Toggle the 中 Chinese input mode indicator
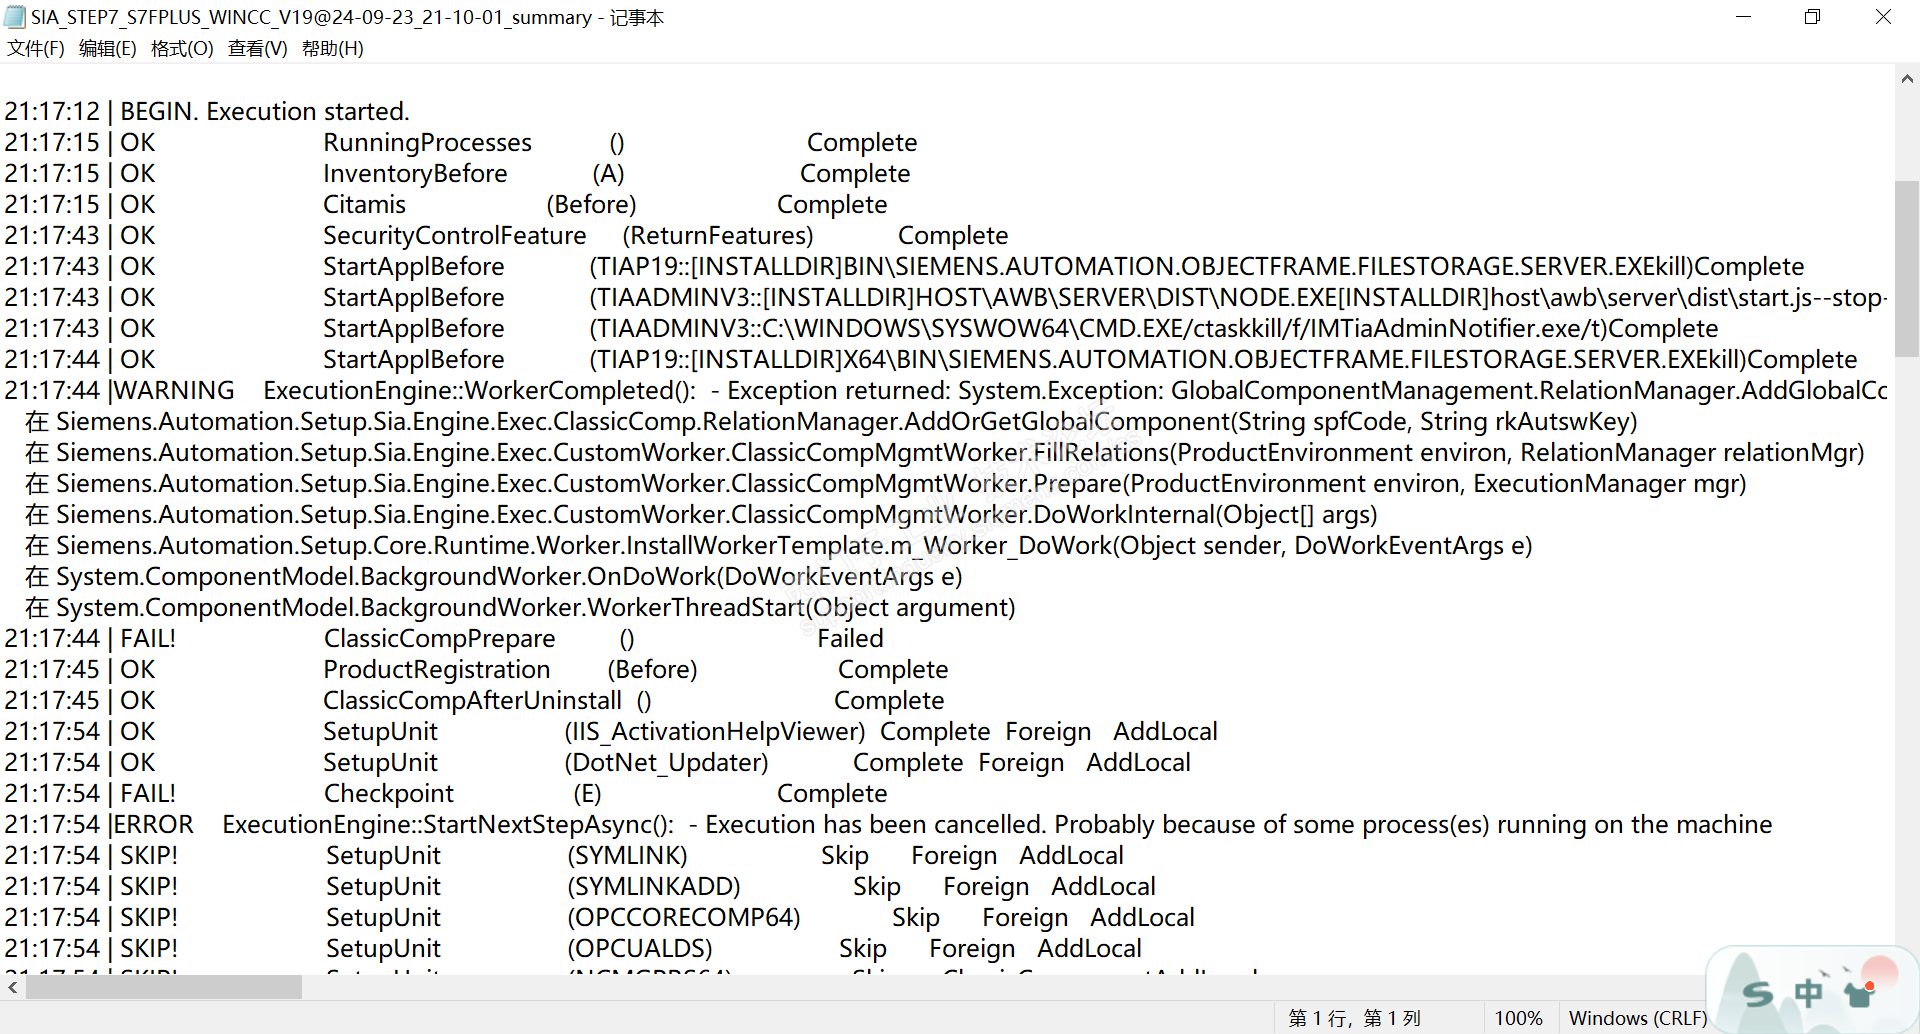Image resolution: width=1920 pixels, height=1034 pixels. [x=1808, y=993]
